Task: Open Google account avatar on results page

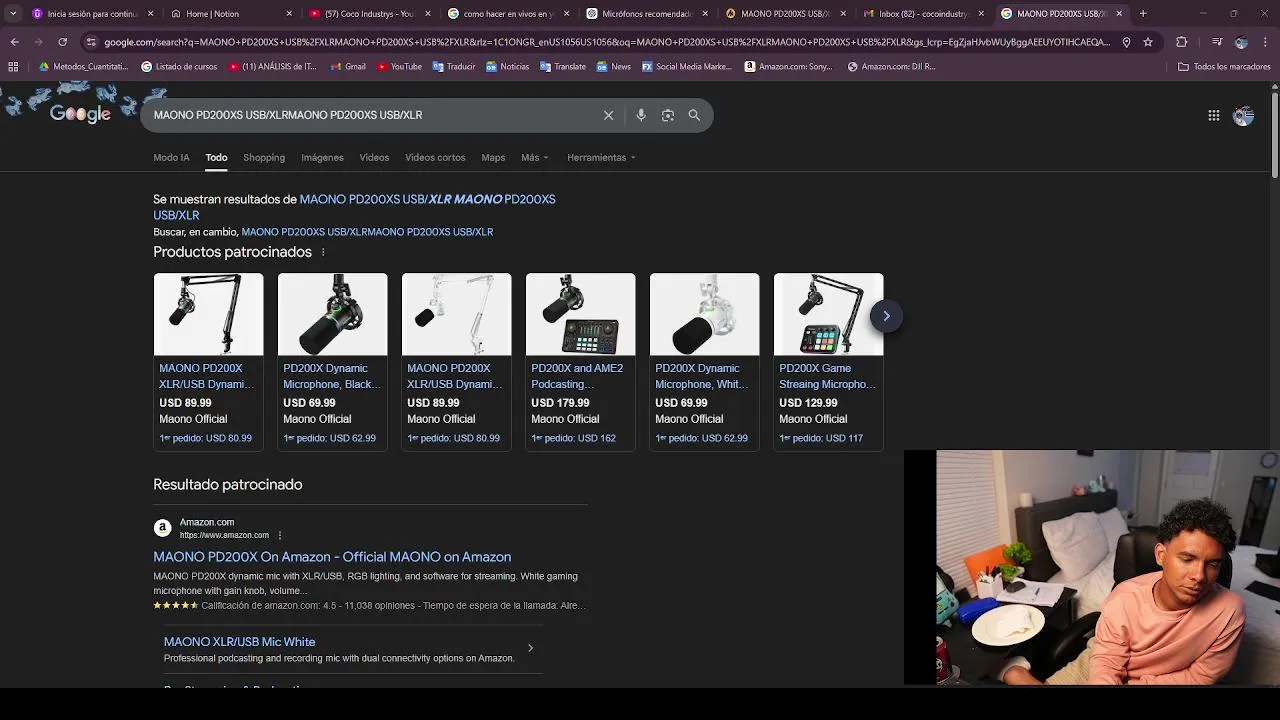Action: pos(1243,116)
